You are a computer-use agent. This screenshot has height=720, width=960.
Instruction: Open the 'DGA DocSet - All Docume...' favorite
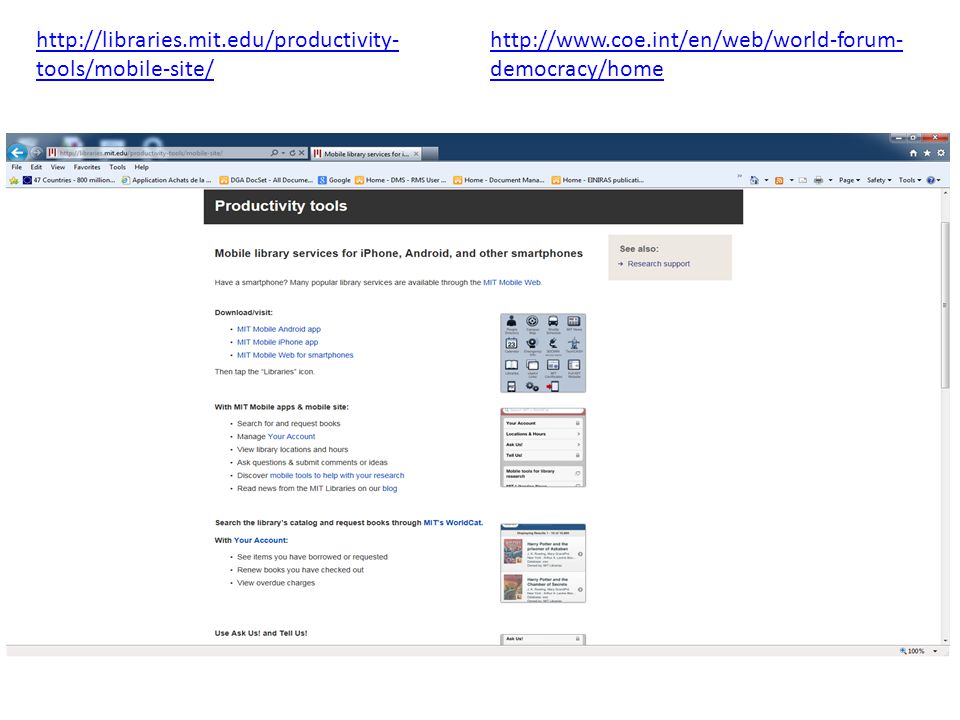266,180
